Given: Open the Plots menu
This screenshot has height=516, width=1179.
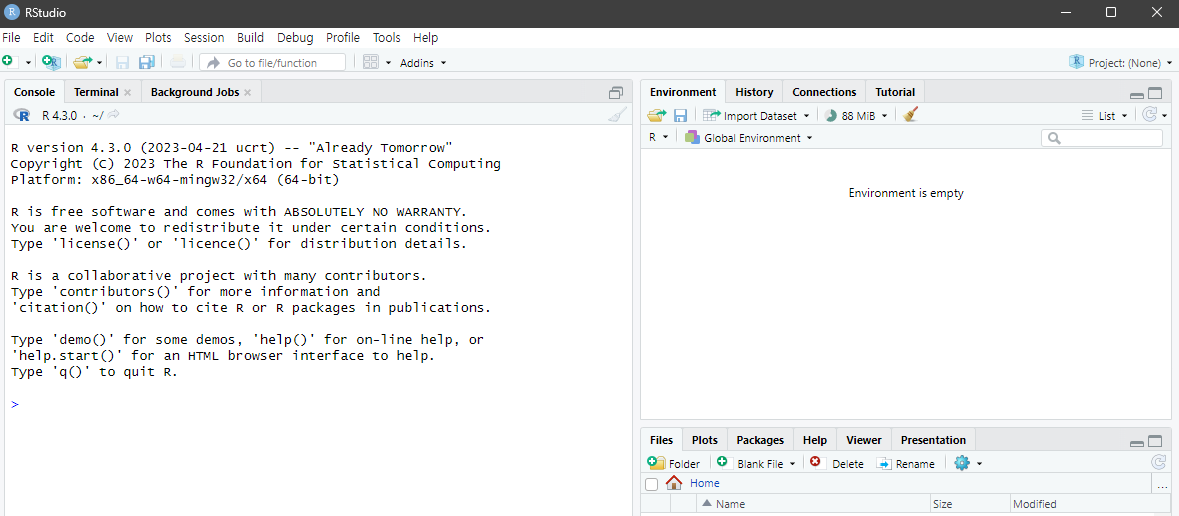Looking at the screenshot, I should [x=158, y=38].
